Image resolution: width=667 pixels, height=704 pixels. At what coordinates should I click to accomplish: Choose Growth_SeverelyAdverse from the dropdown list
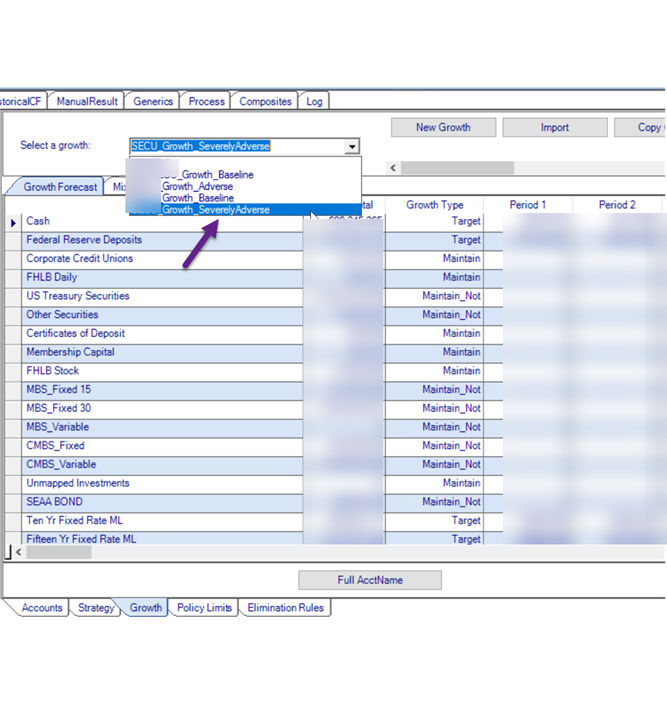tap(215, 210)
